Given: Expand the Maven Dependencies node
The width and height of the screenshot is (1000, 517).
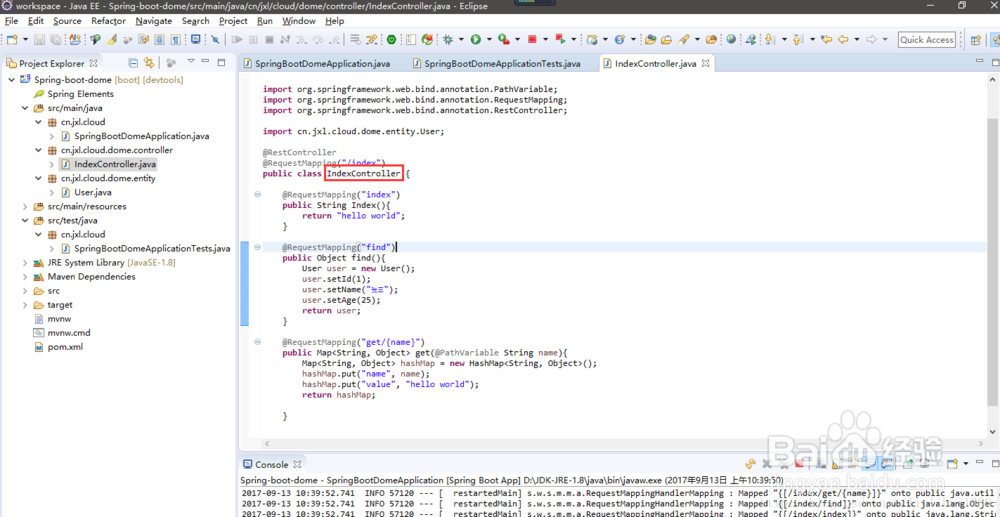Looking at the screenshot, I should (x=24, y=277).
